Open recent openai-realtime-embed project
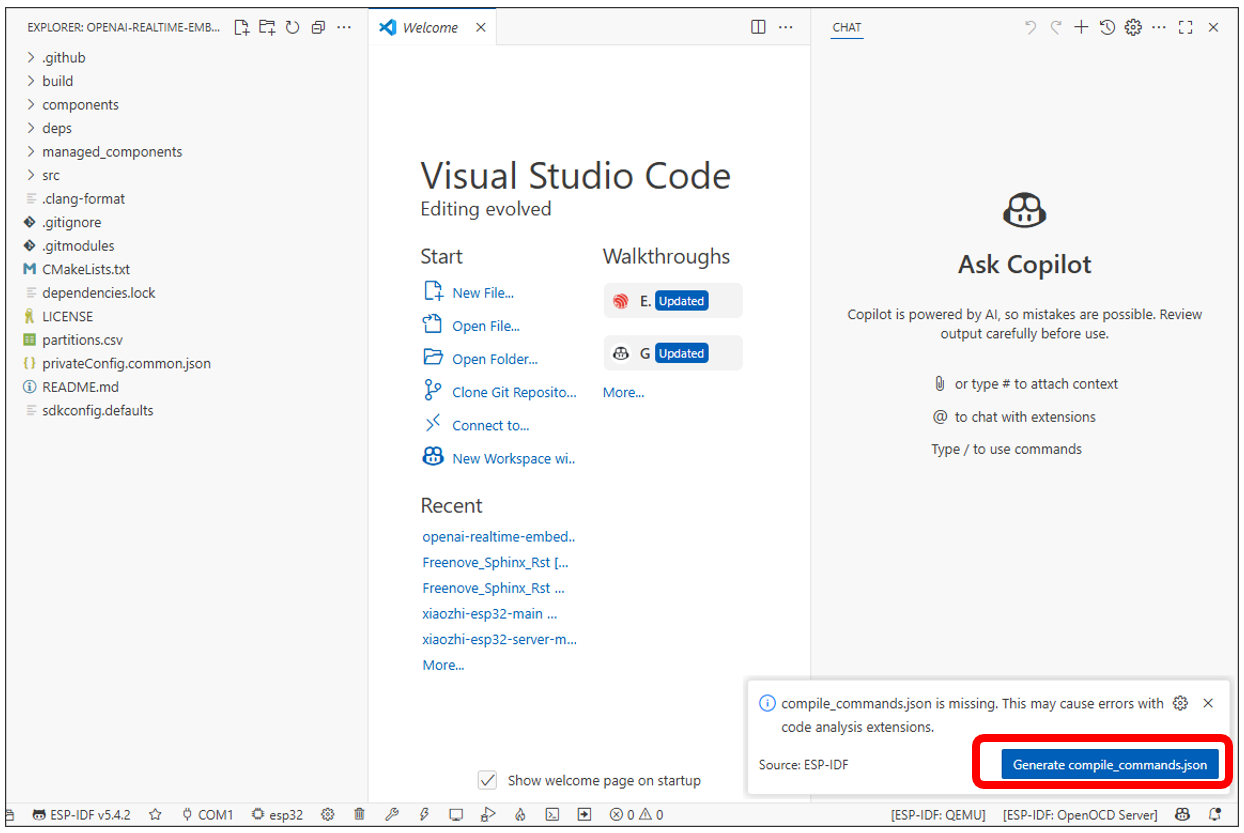Viewport: 1244px width, 833px height. coord(499,537)
